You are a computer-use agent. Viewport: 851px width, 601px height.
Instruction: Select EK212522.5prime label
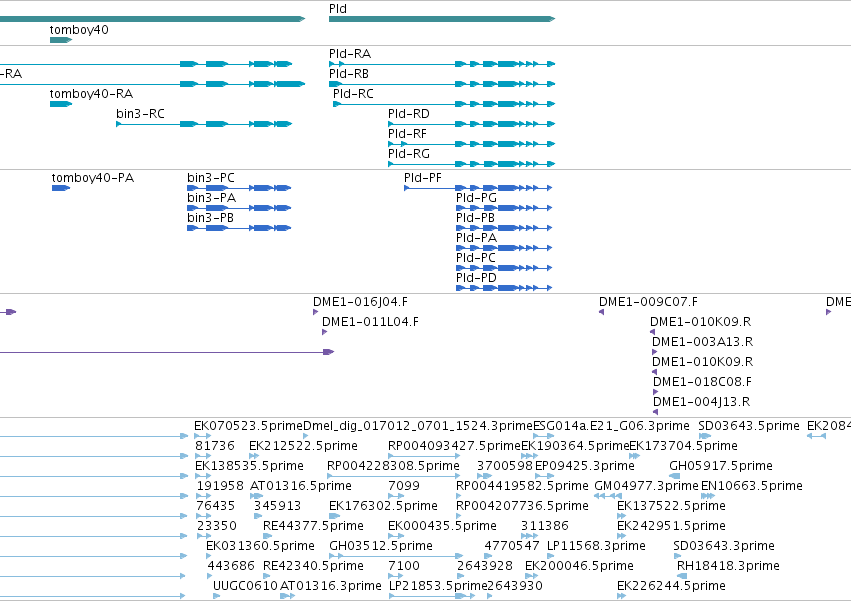(303, 446)
